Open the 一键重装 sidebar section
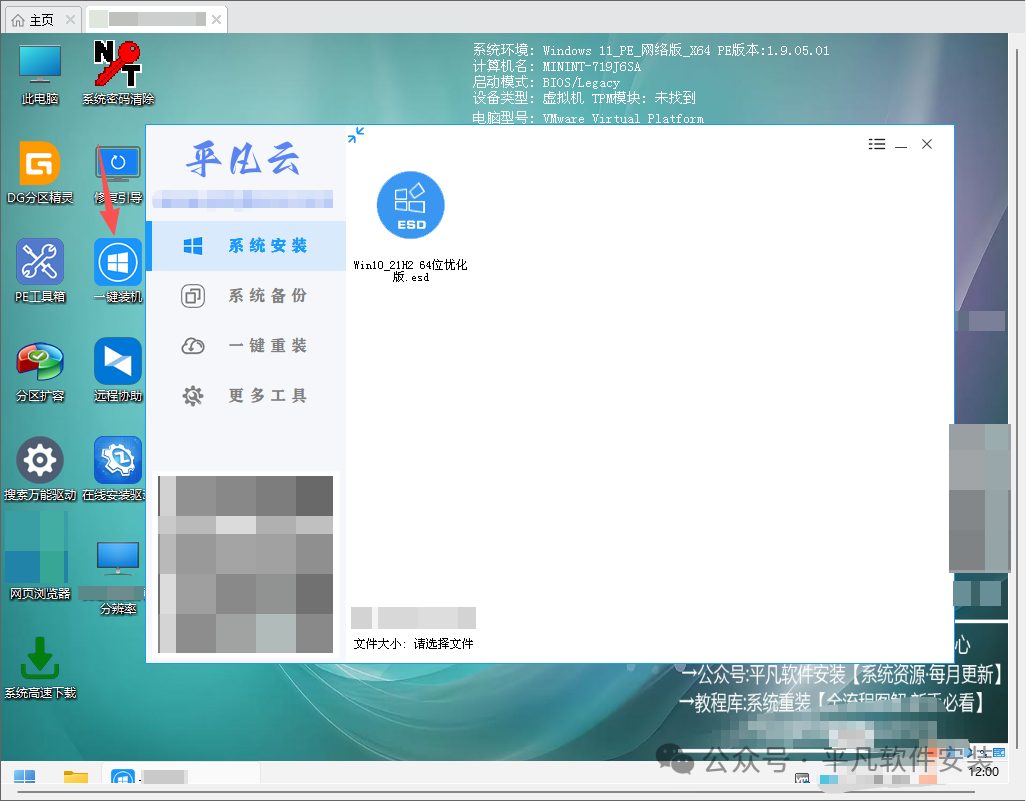Screen dimensions: 1026x801 click(249, 346)
